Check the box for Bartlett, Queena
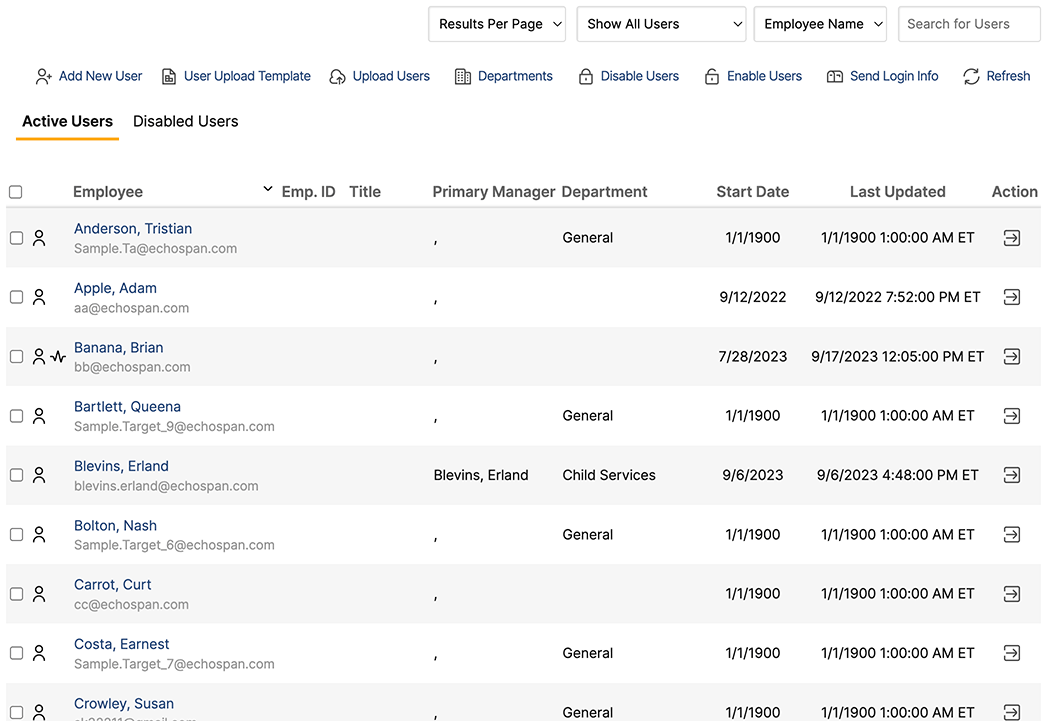The height and width of the screenshot is (721, 1043). pyautogui.click(x=17, y=416)
